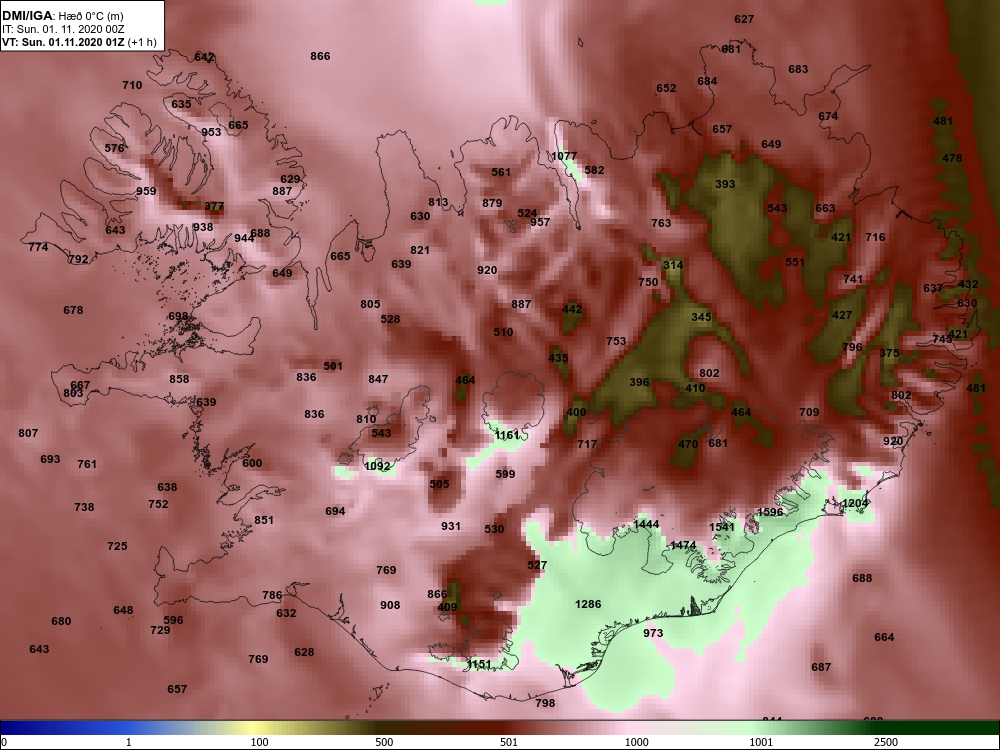Click on the map value 774
The height and width of the screenshot is (750, 1000).
pyautogui.click(x=38, y=247)
